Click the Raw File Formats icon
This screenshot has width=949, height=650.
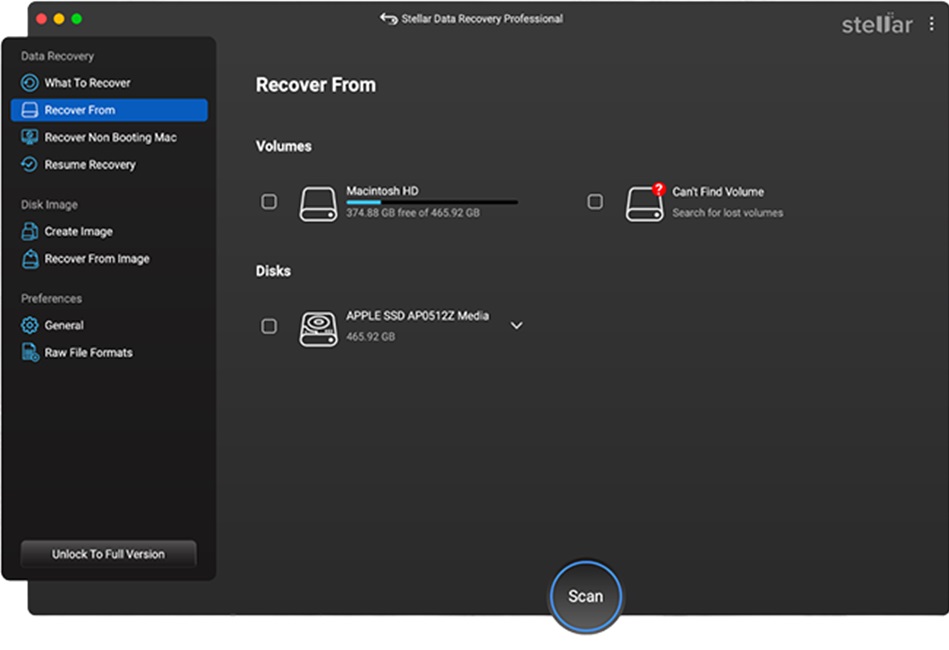tap(30, 352)
